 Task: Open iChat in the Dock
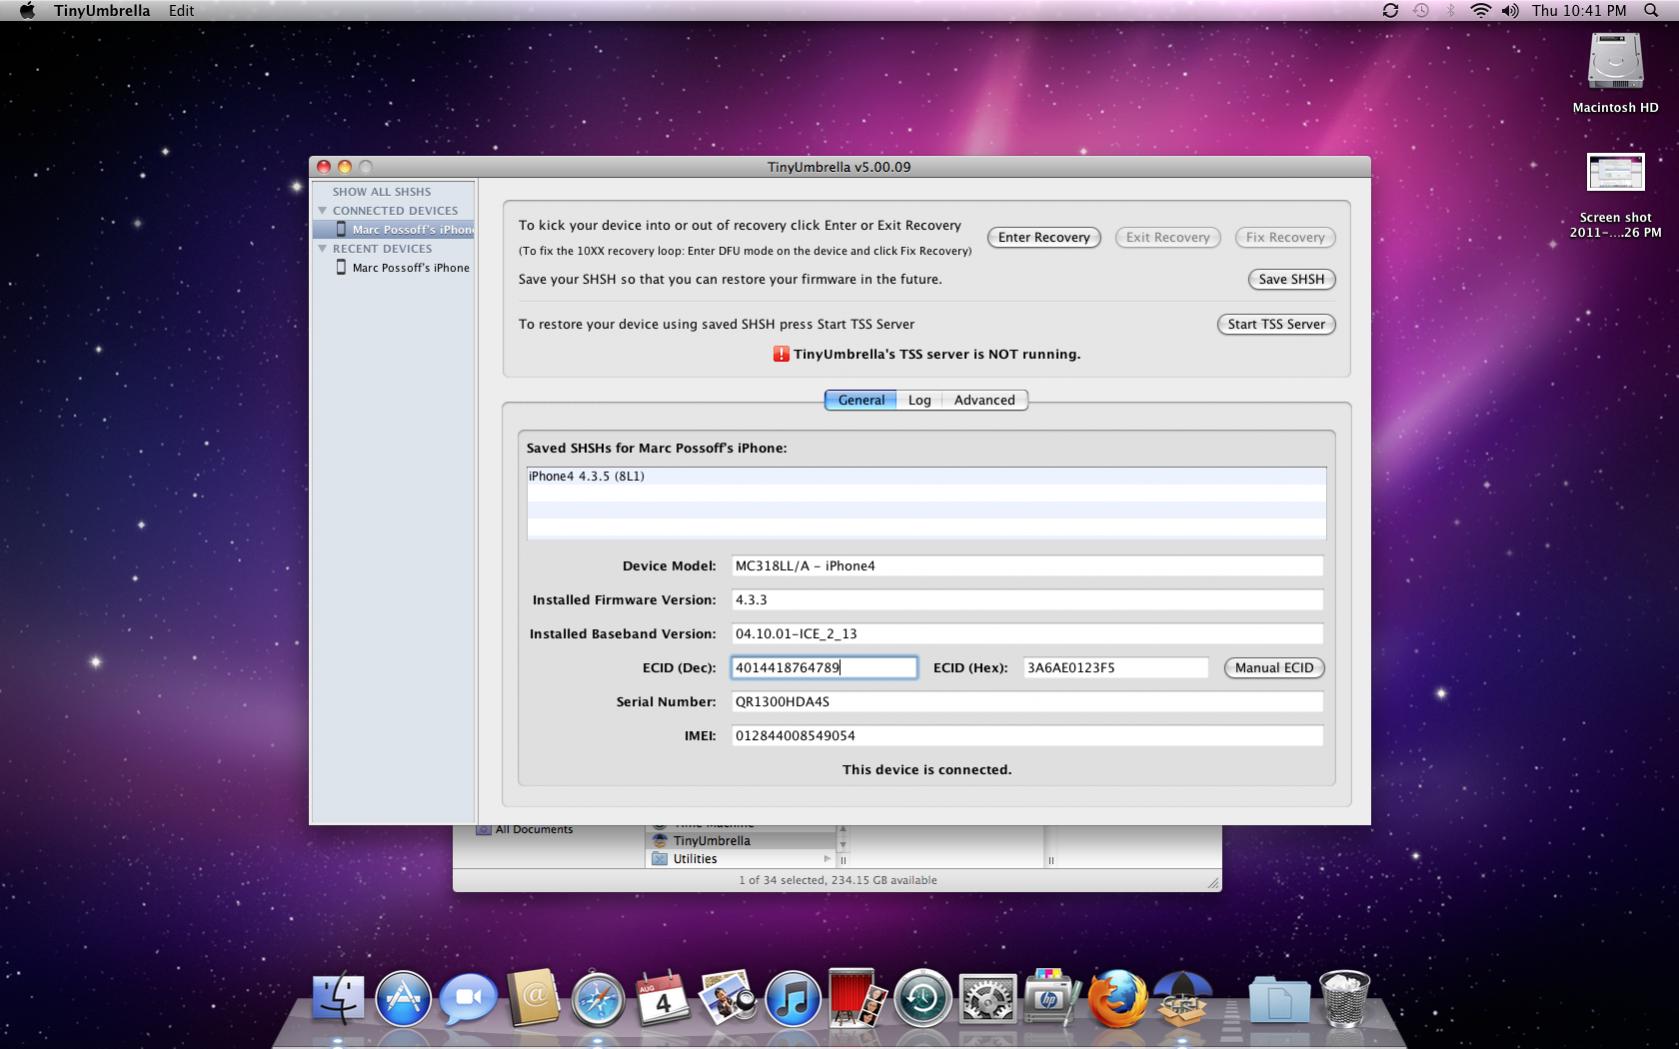468,998
